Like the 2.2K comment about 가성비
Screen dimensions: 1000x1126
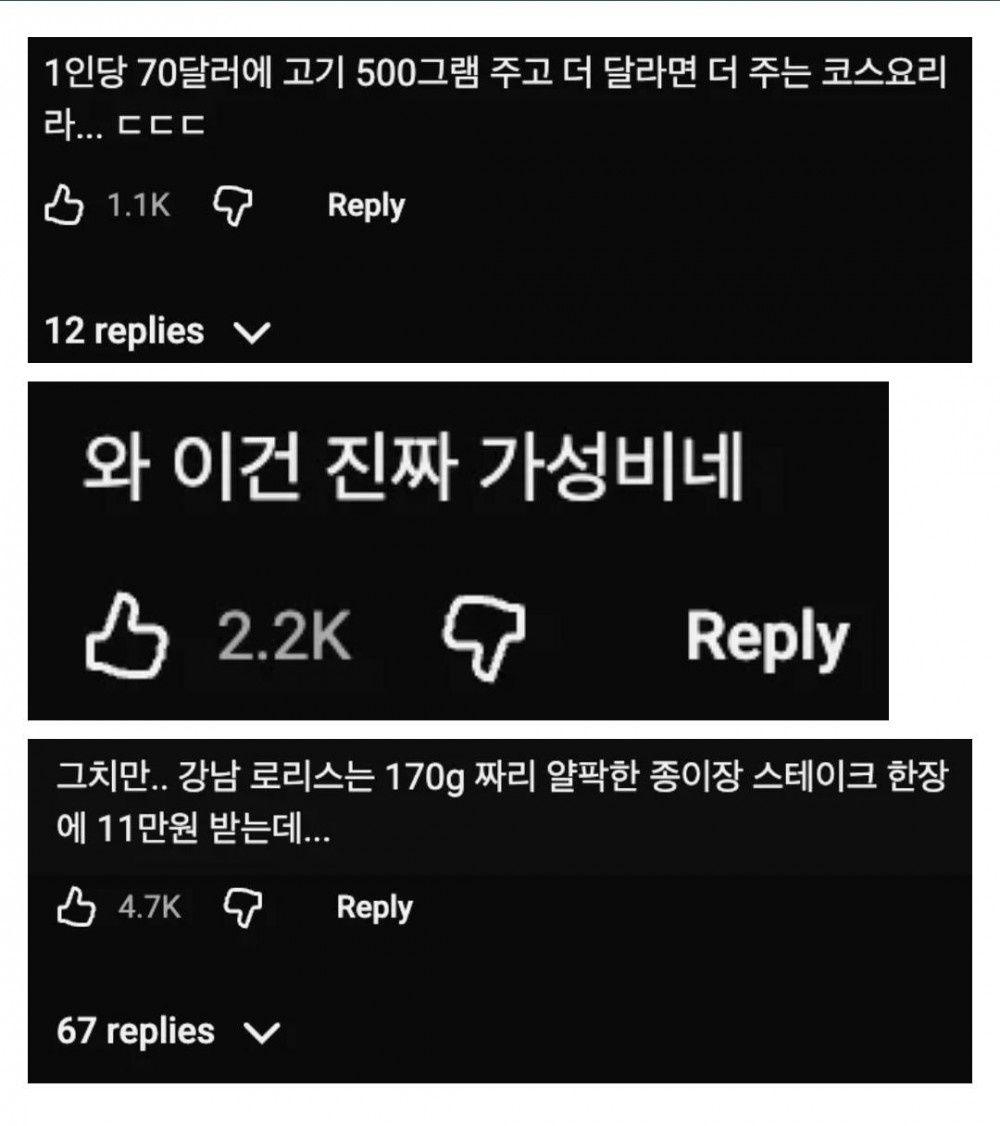pos(126,636)
